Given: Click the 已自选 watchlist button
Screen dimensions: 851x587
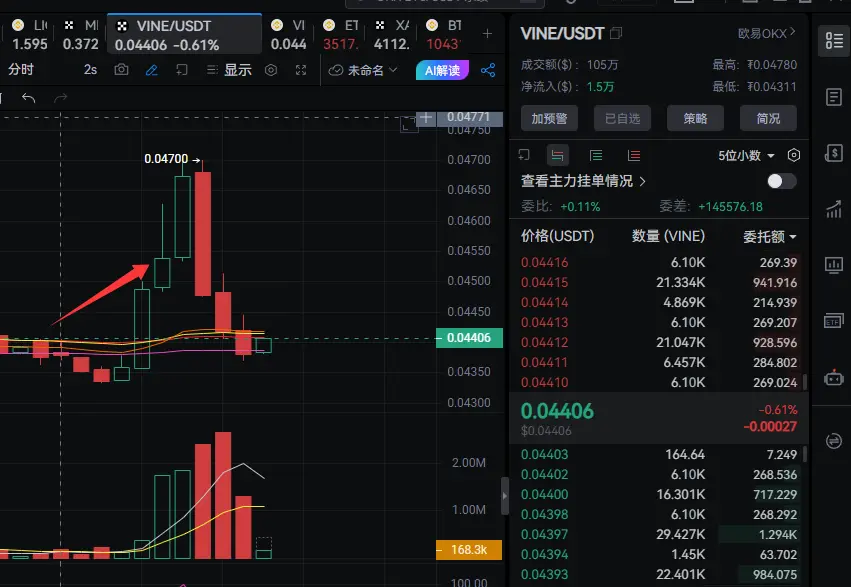Looking at the screenshot, I should 623,118.
